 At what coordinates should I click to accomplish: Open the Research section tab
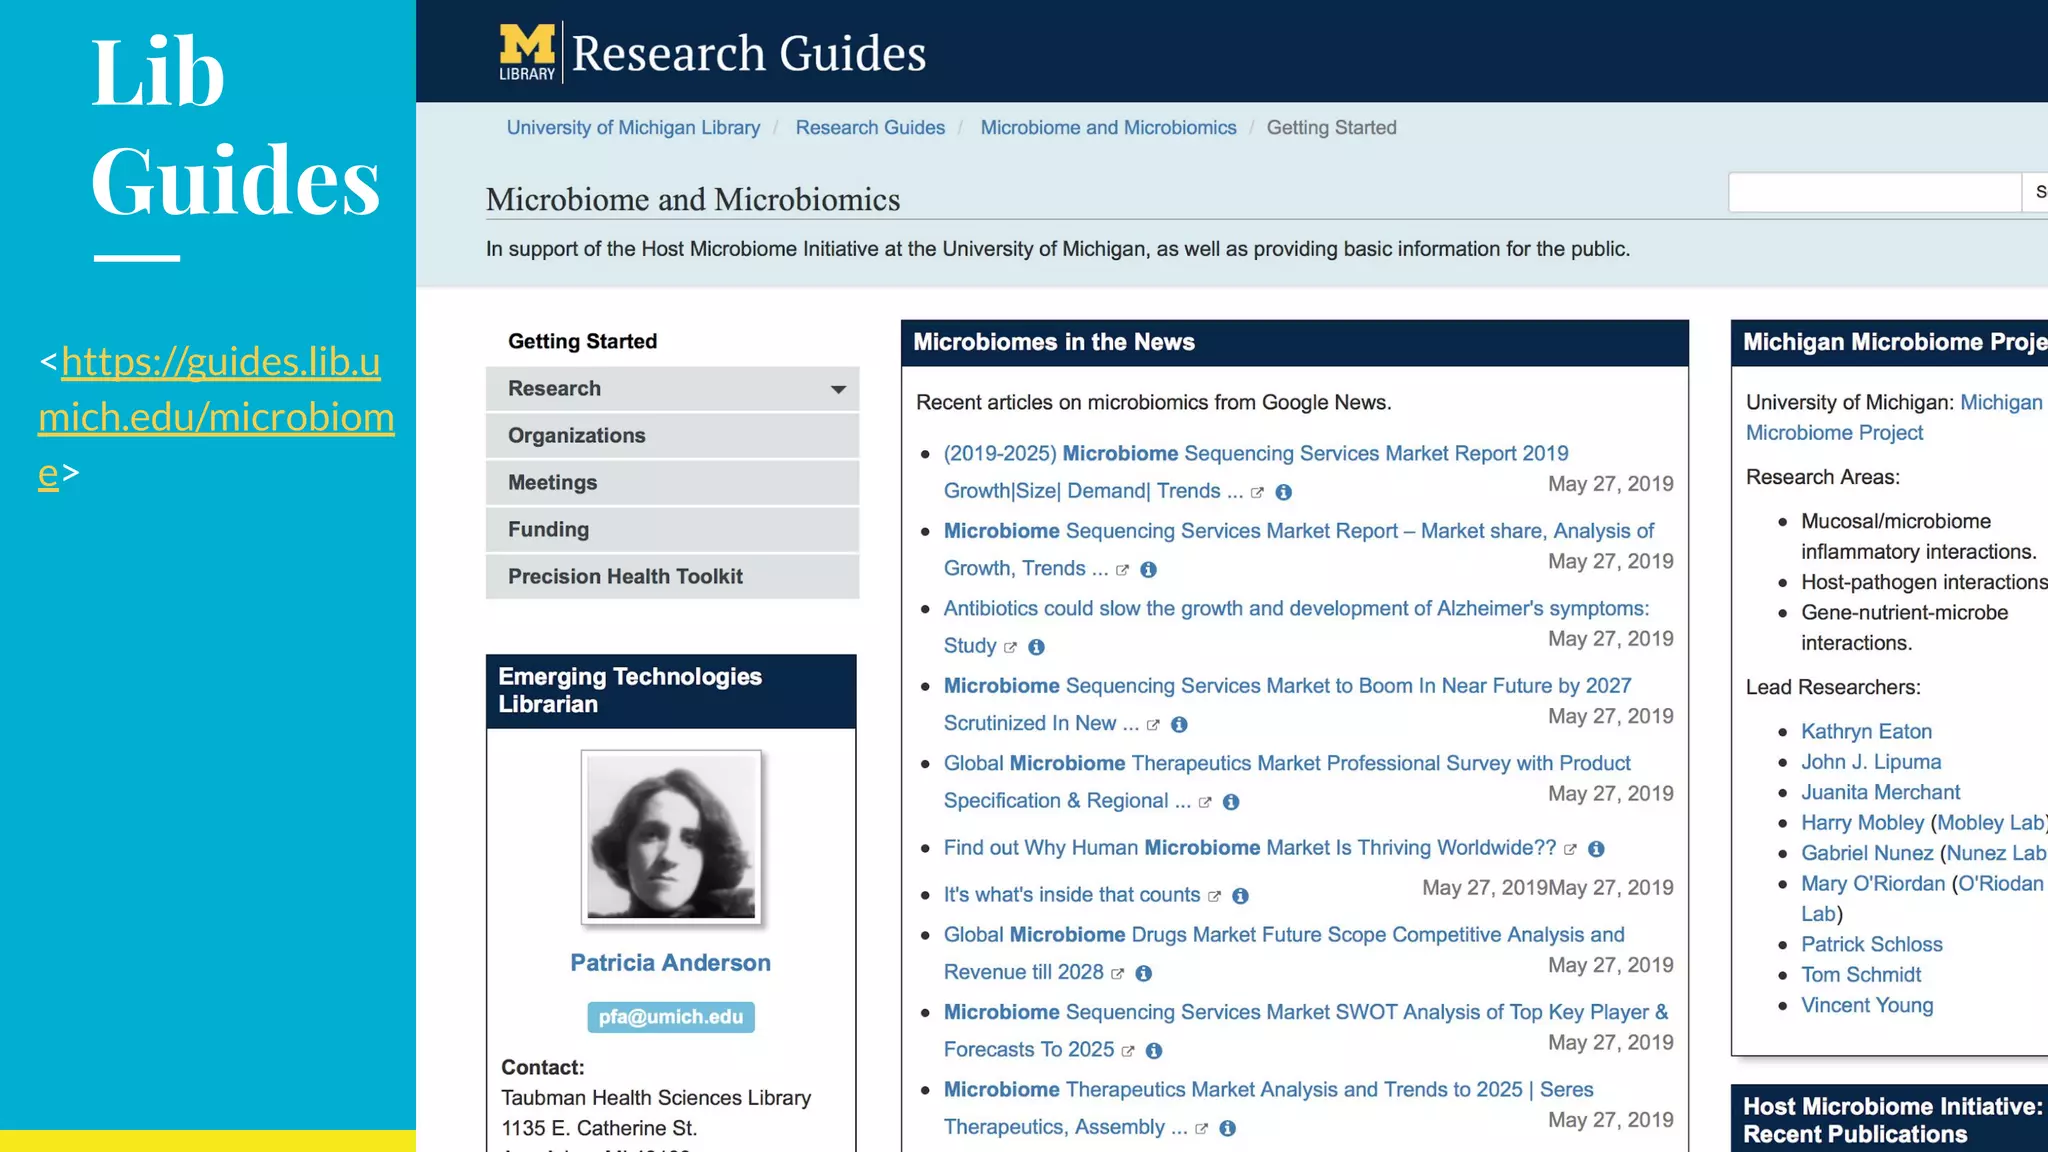pyautogui.click(x=672, y=388)
